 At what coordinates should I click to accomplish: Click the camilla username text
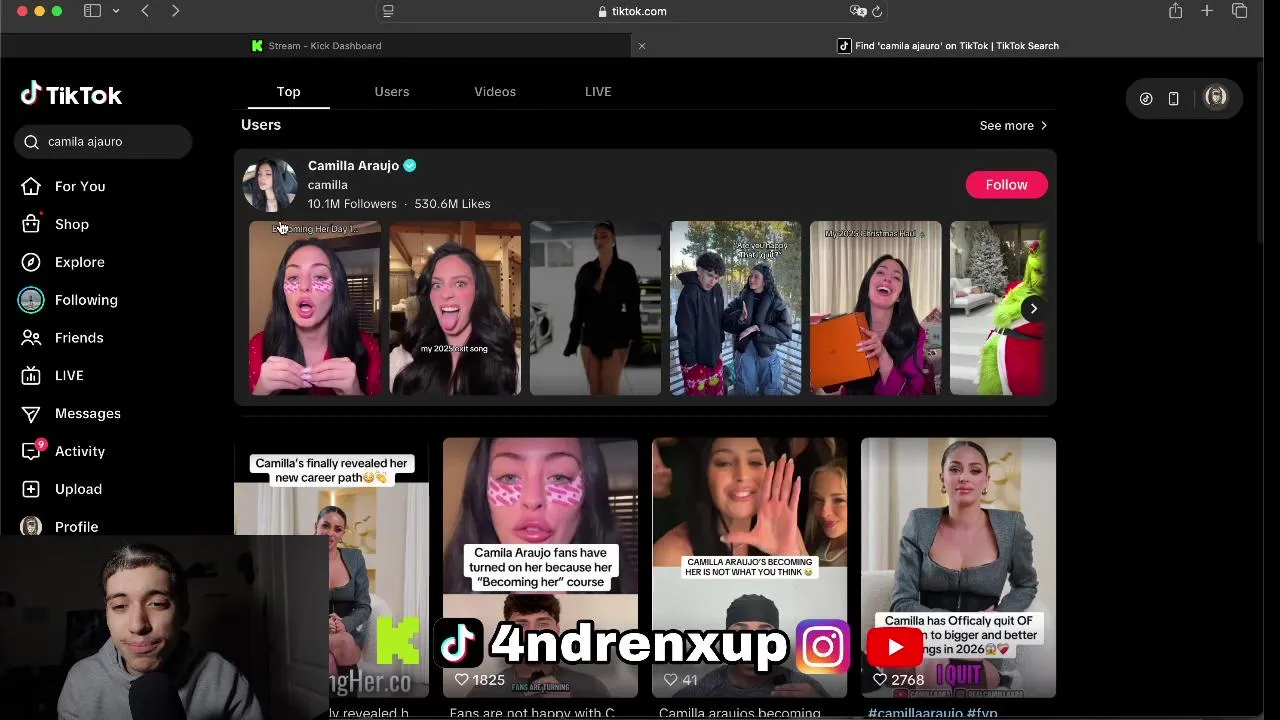click(x=328, y=185)
